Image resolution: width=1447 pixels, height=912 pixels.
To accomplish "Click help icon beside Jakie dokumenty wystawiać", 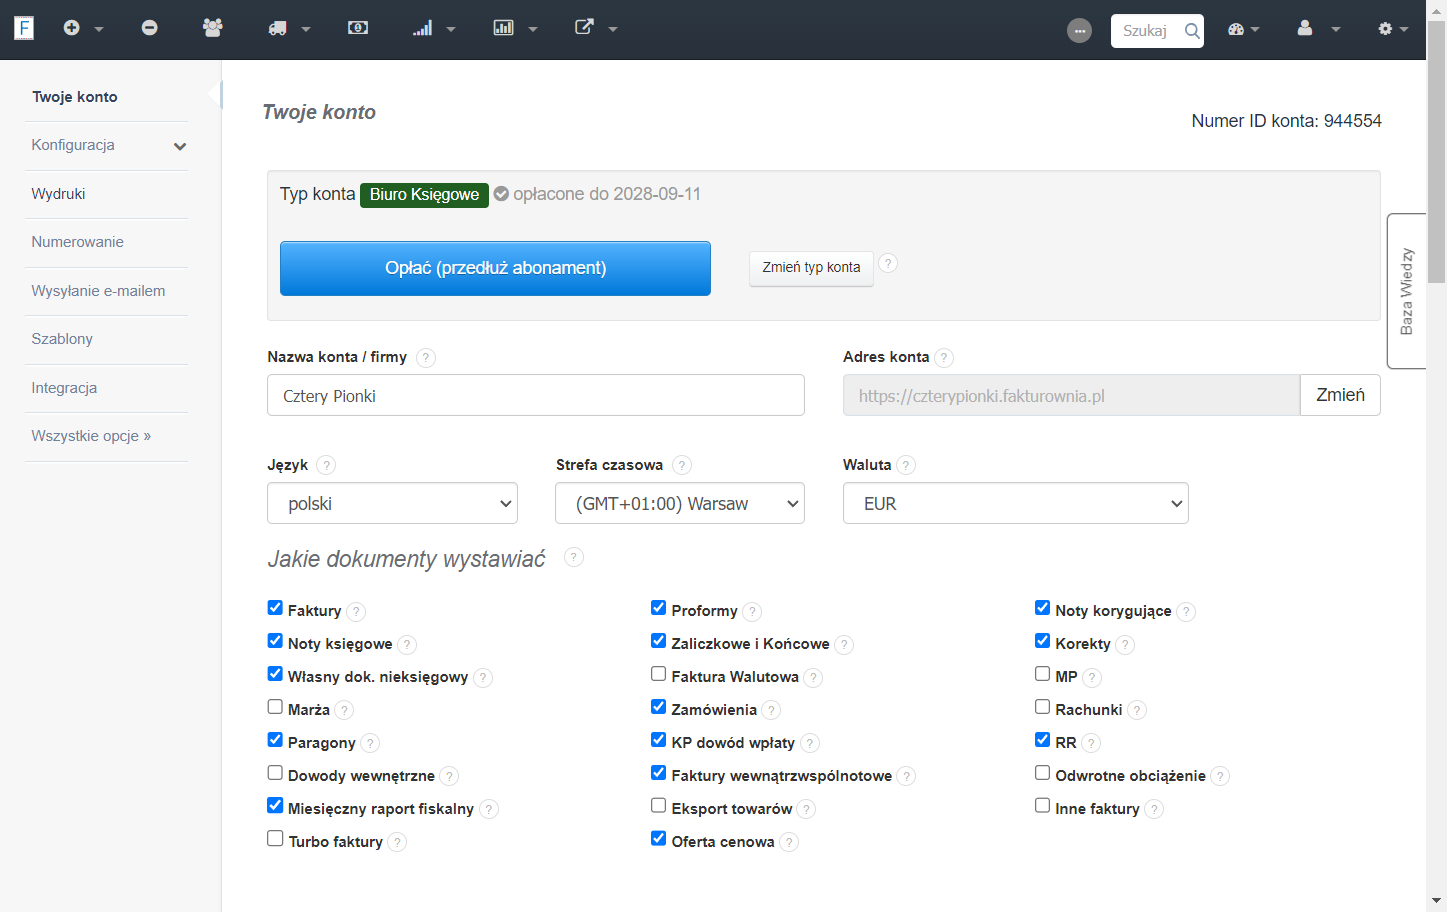I will pos(574,558).
